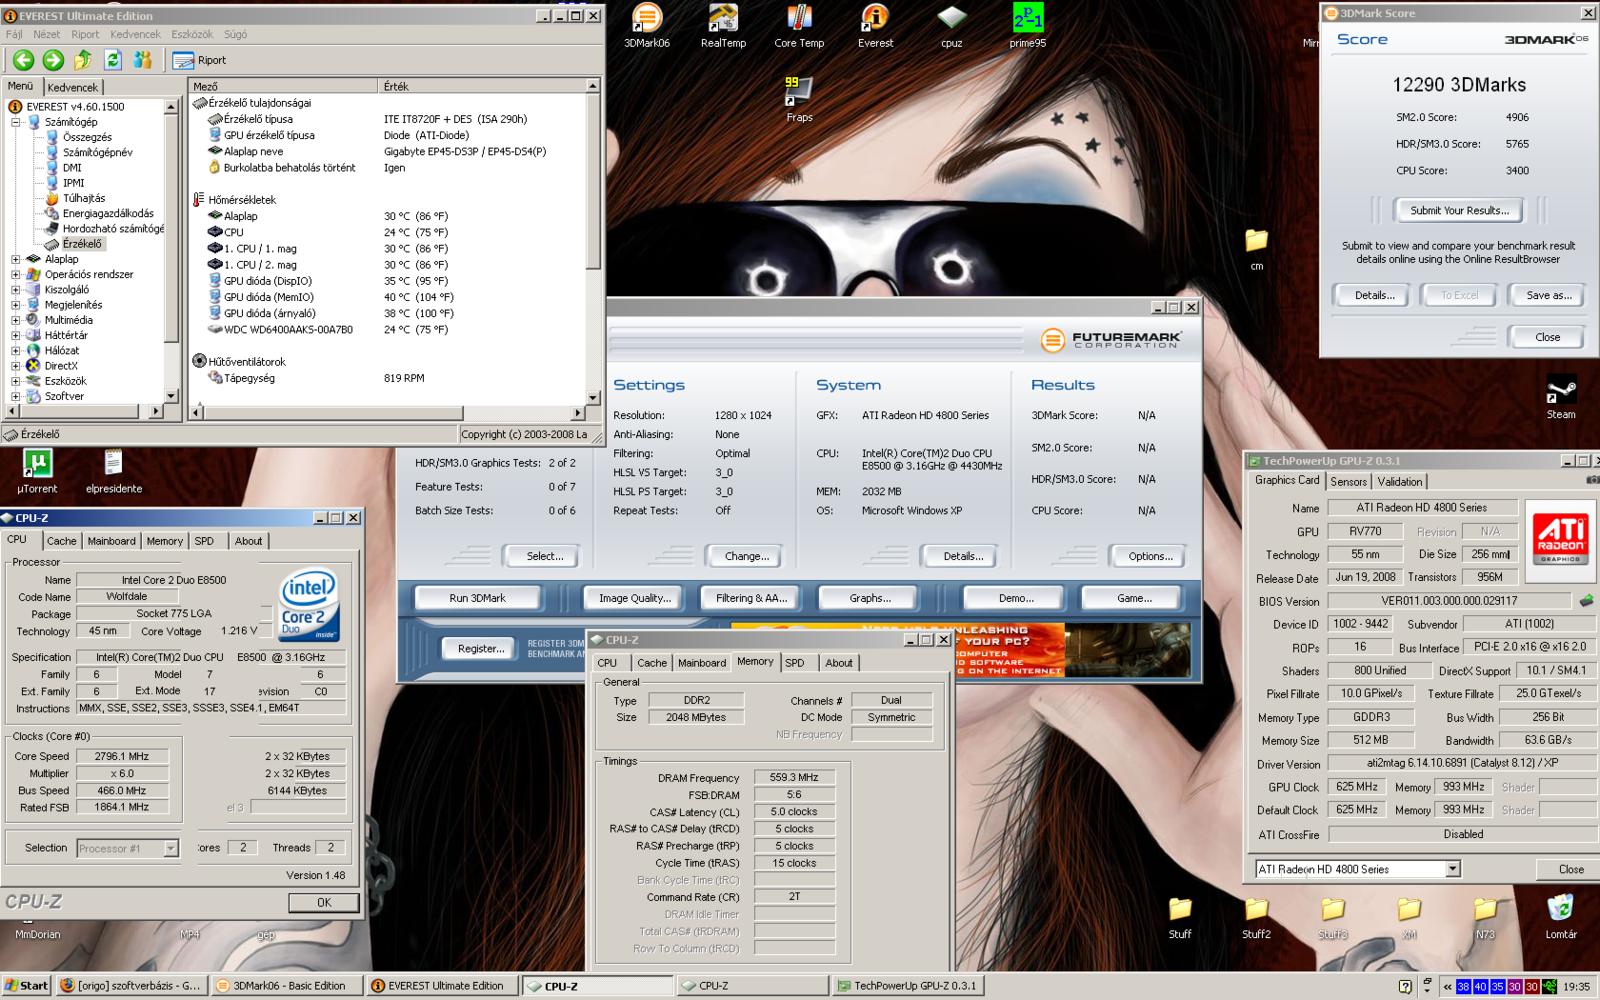Open the N73 folder icon
The width and height of the screenshot is (1600, 1000).
click(x=1485, y=917)
